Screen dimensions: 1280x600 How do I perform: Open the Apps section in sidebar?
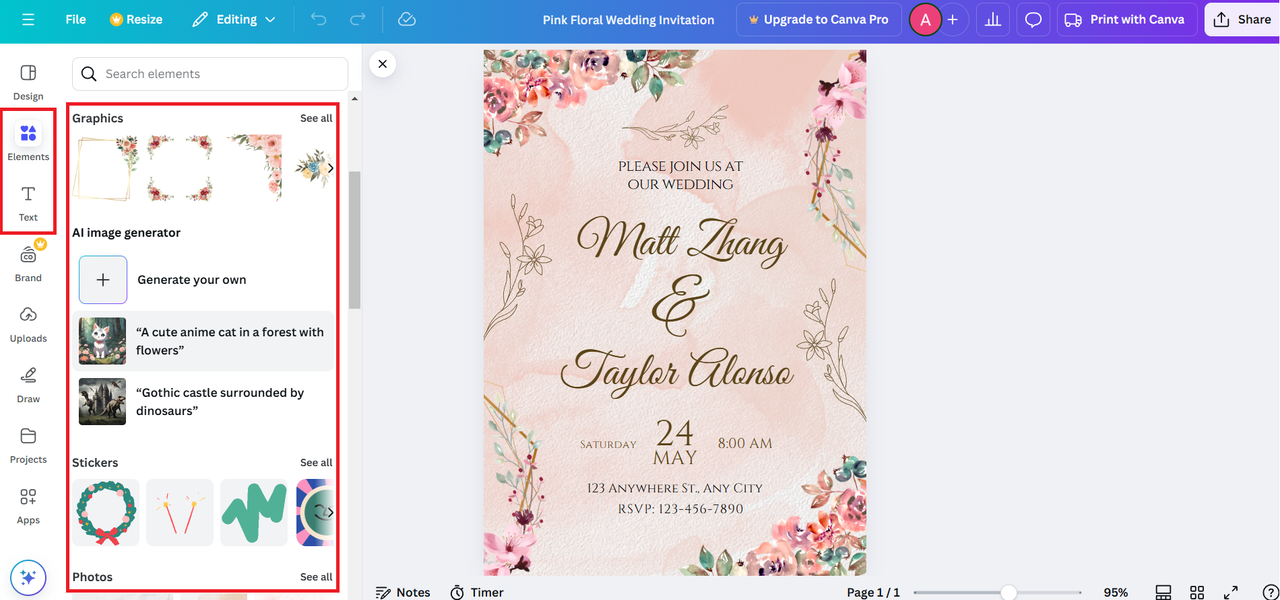coord(28,506)
